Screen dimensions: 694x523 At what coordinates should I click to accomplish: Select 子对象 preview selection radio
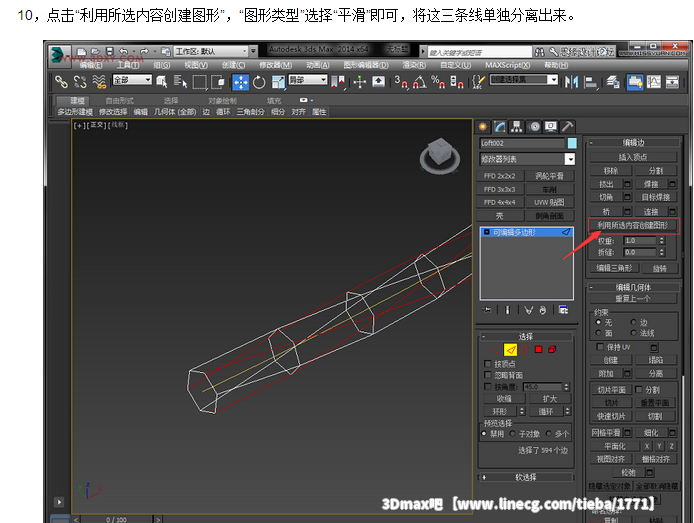click(512, 434)
